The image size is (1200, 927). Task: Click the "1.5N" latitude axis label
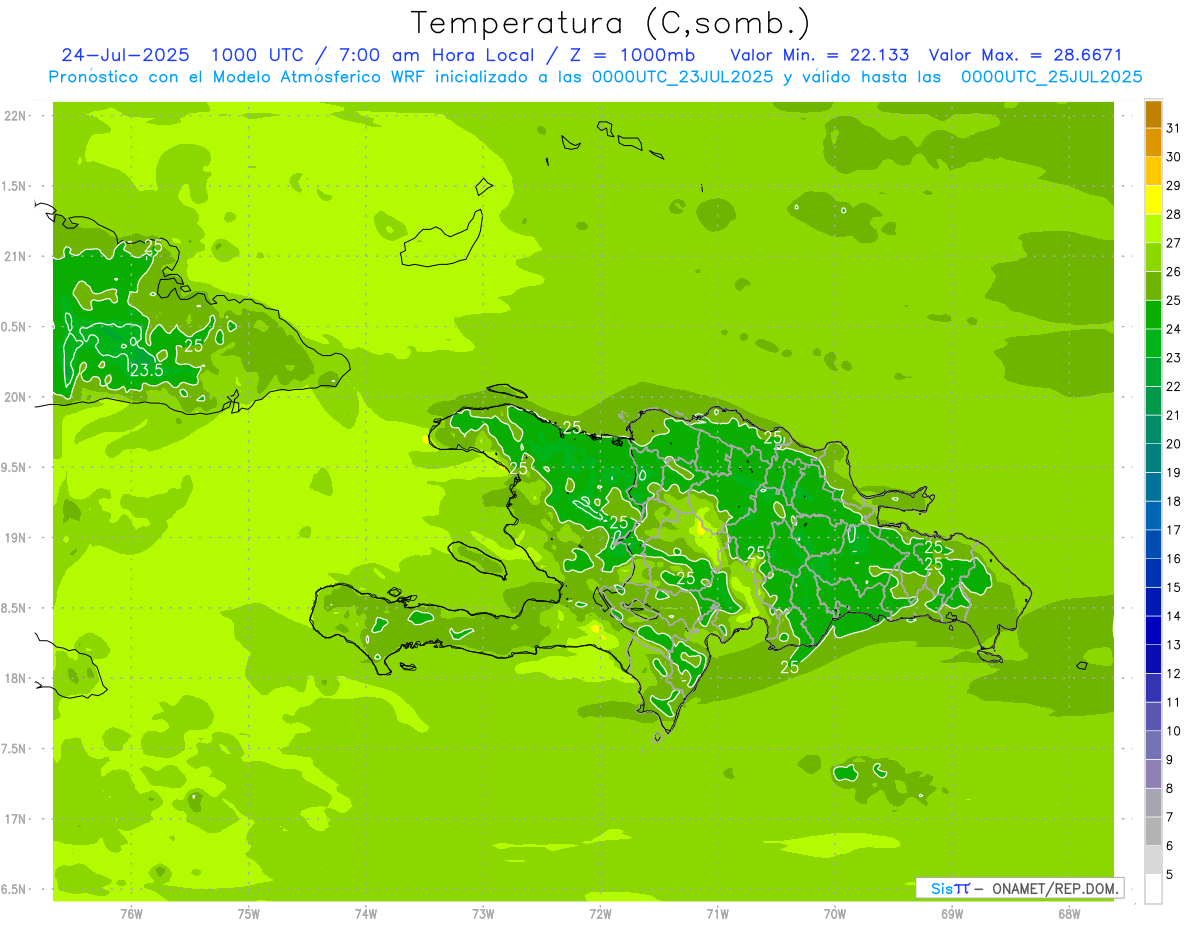(x=15, y=186)
